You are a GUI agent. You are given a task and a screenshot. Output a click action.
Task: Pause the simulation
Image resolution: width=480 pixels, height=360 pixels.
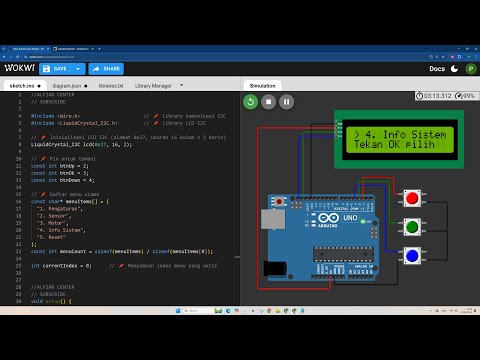click(287, 102)
